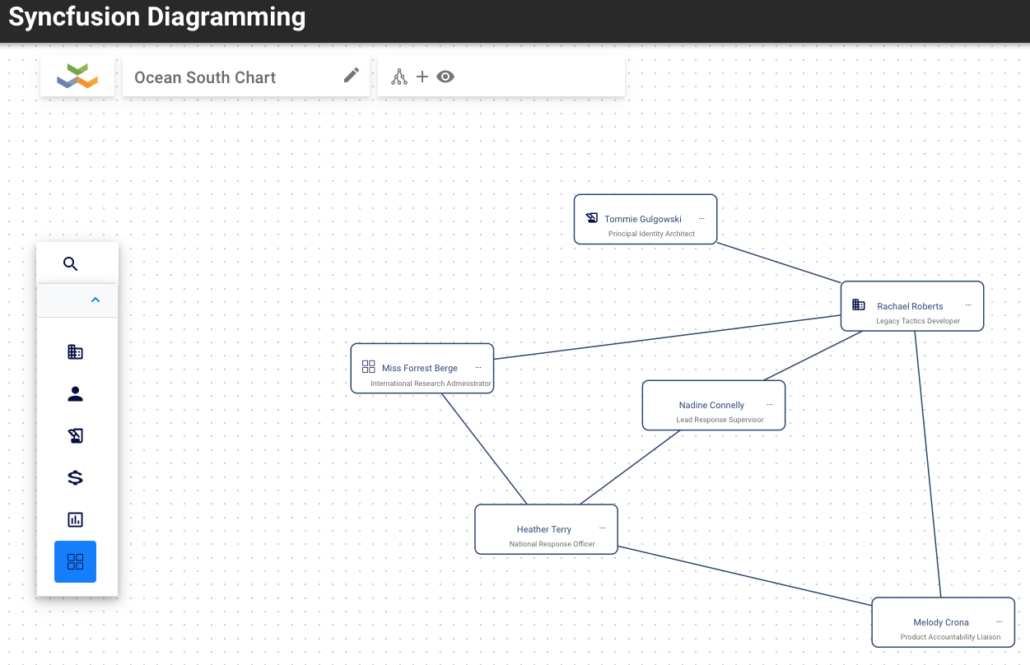Screen dimensions: 1030x665
Task: Click the plus icon to add node
Action: pos(422,77)
